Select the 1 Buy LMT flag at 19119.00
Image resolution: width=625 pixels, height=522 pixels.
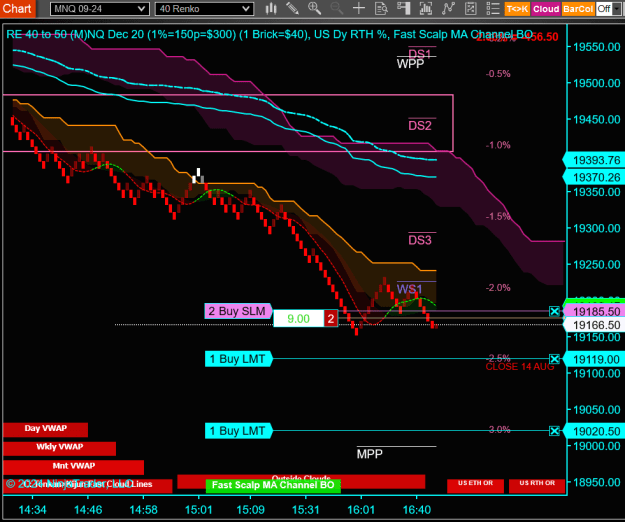tap(238, 359)
